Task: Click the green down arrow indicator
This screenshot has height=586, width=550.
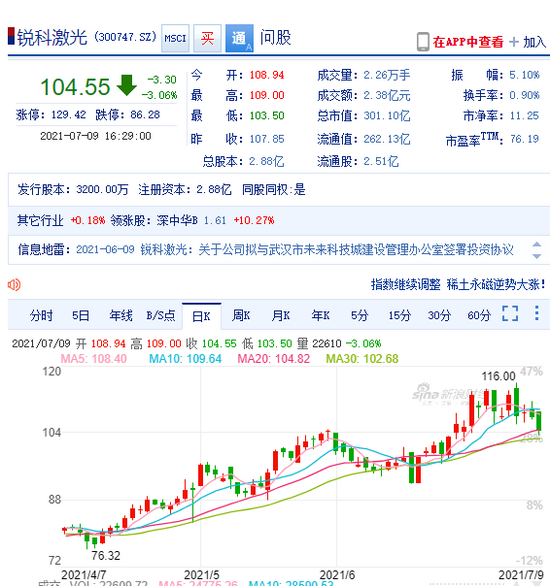Action: [x=127, y=85]
